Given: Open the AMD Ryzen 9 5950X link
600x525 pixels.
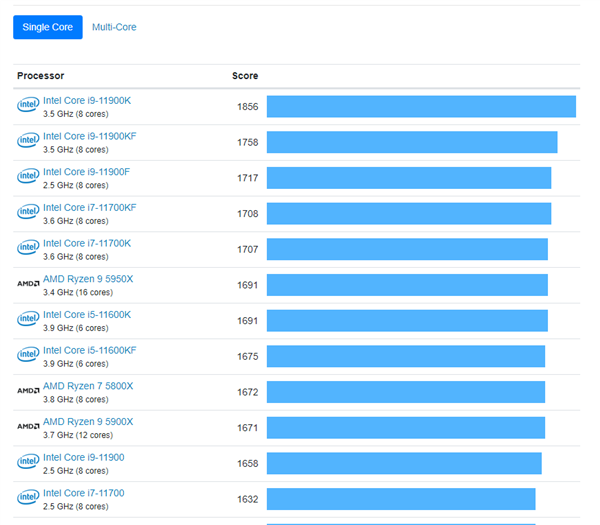Looking at the screenshot, I should click(x=88, y=279).
